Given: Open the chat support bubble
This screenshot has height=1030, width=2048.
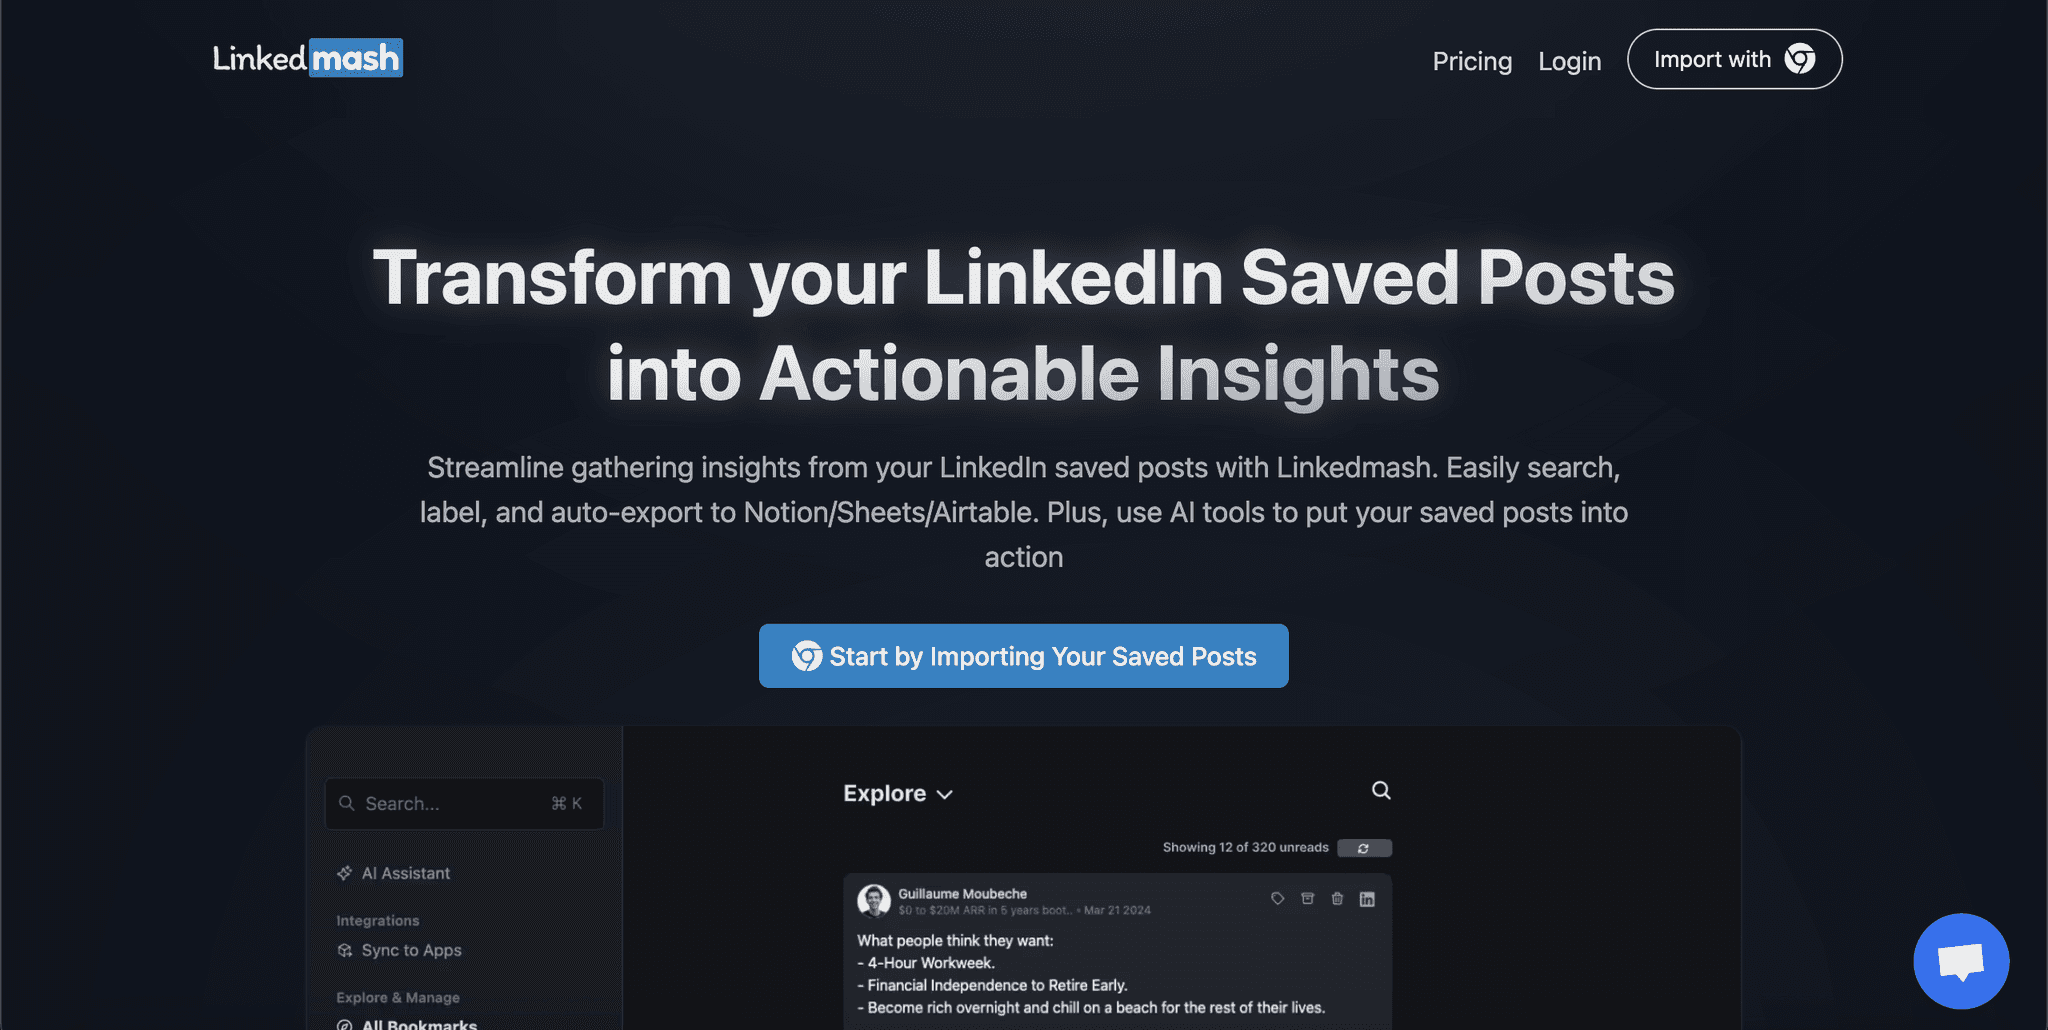Looking at the screenshot, I should 1961,961.
